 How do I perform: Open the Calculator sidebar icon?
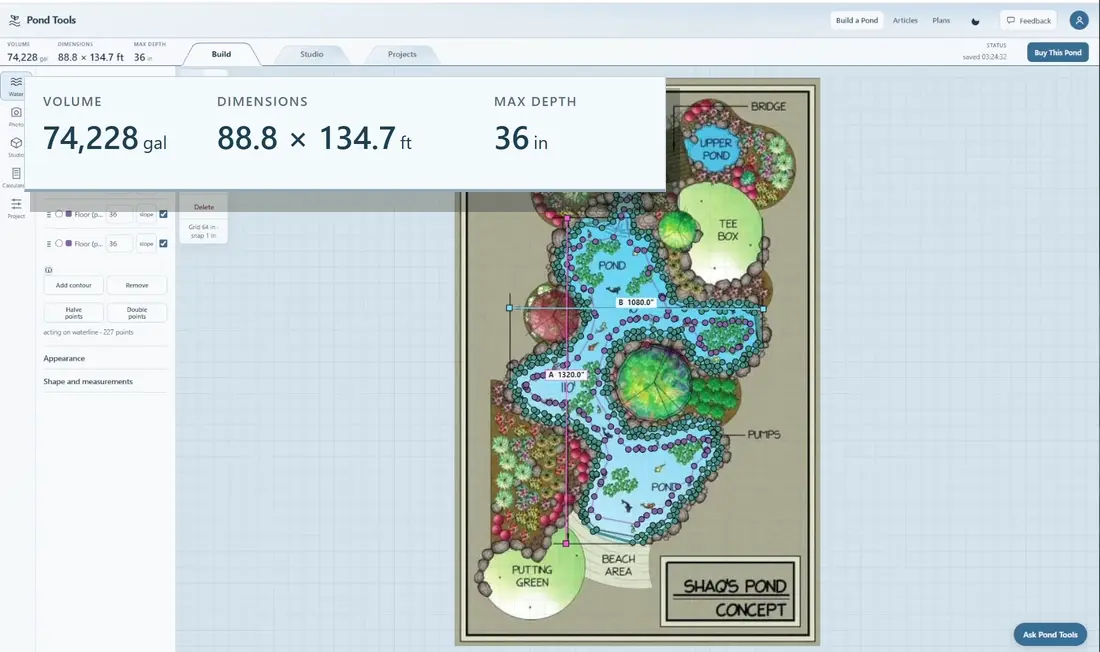pos(15,176)
